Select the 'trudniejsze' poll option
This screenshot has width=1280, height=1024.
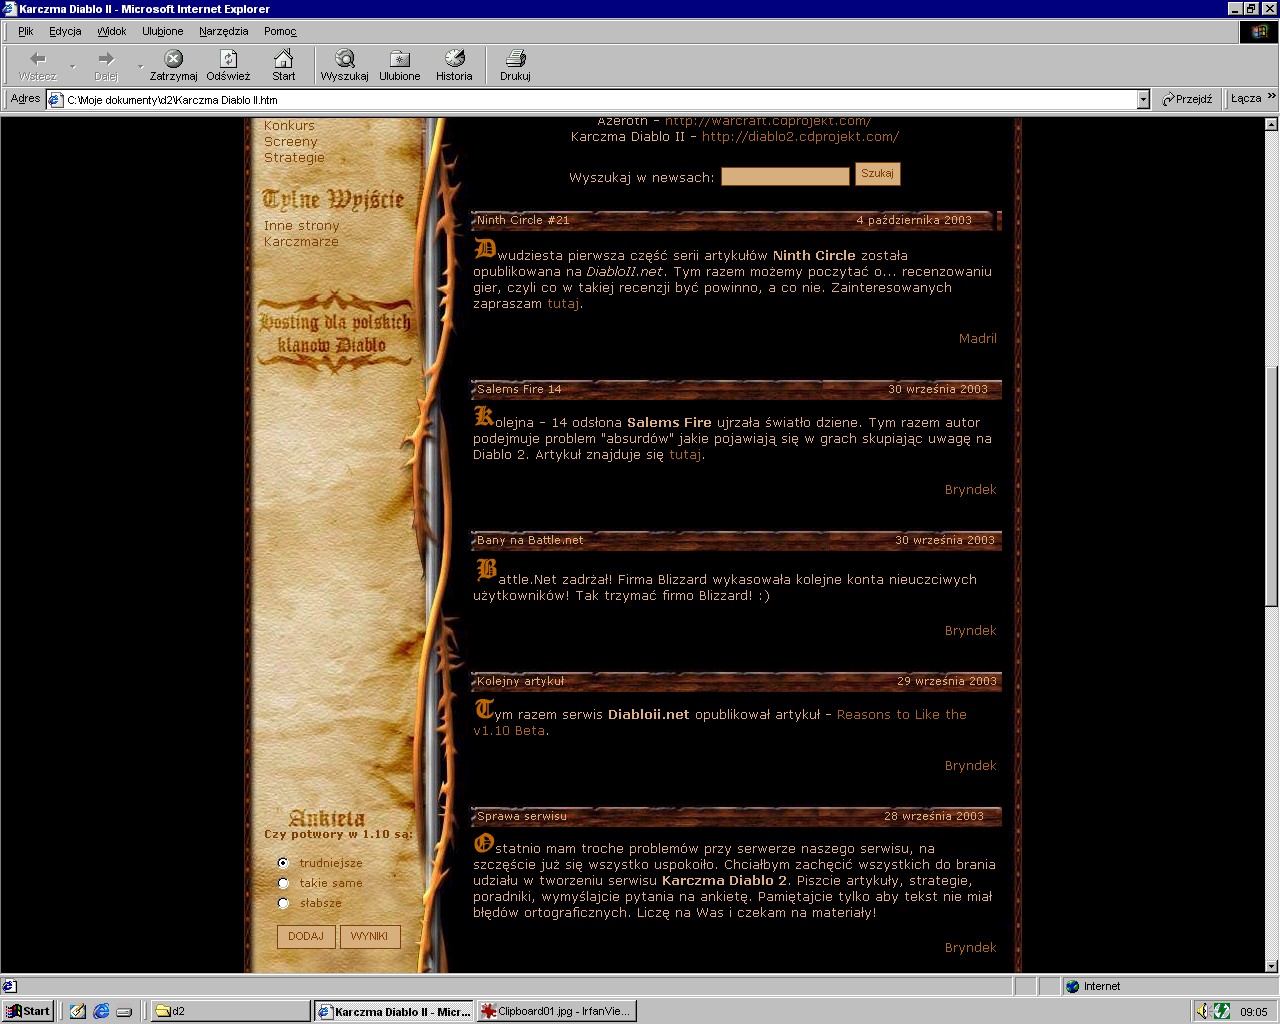283,863
